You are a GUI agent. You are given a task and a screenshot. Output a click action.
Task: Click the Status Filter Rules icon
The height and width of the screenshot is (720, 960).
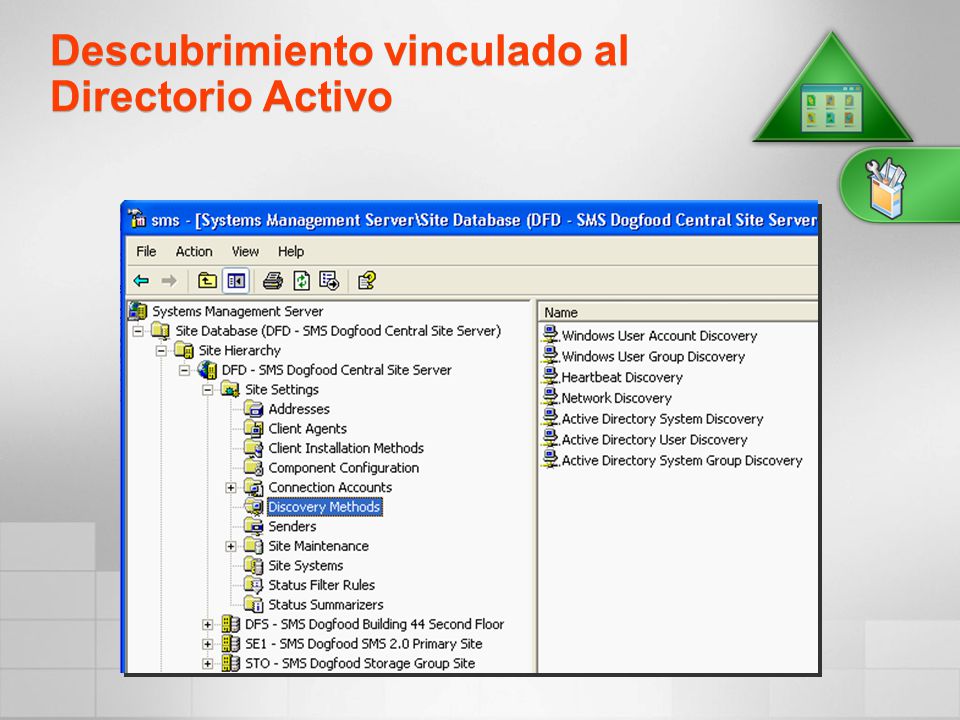(253, 585)
